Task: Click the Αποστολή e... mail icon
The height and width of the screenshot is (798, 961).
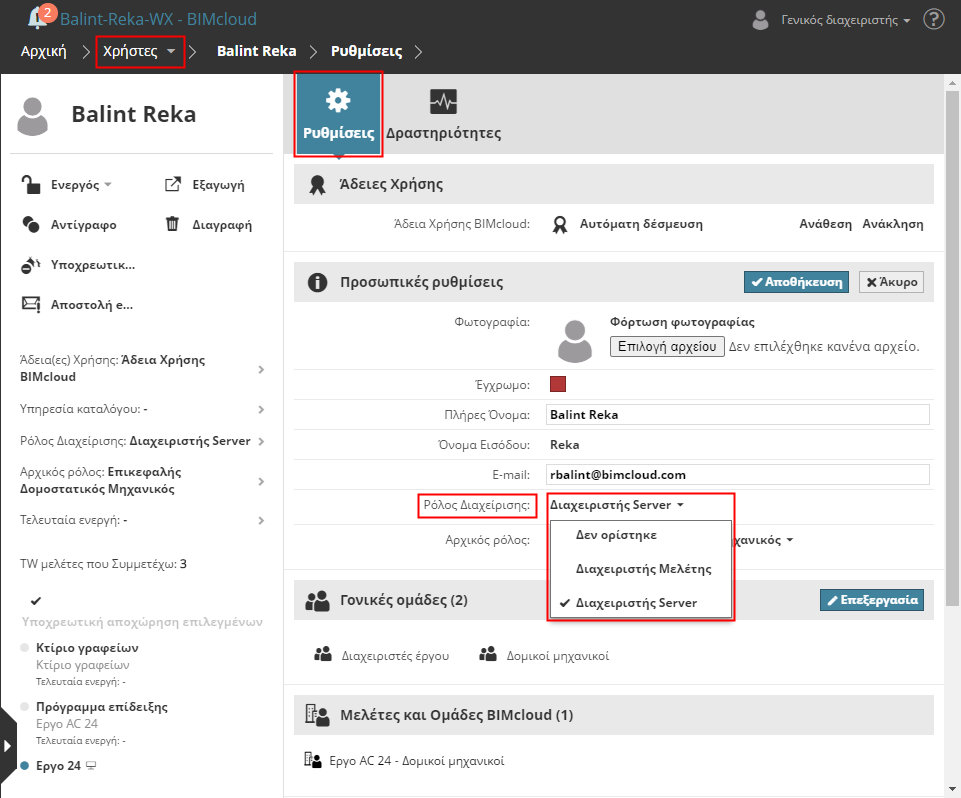Action: [x=31, y=304]
